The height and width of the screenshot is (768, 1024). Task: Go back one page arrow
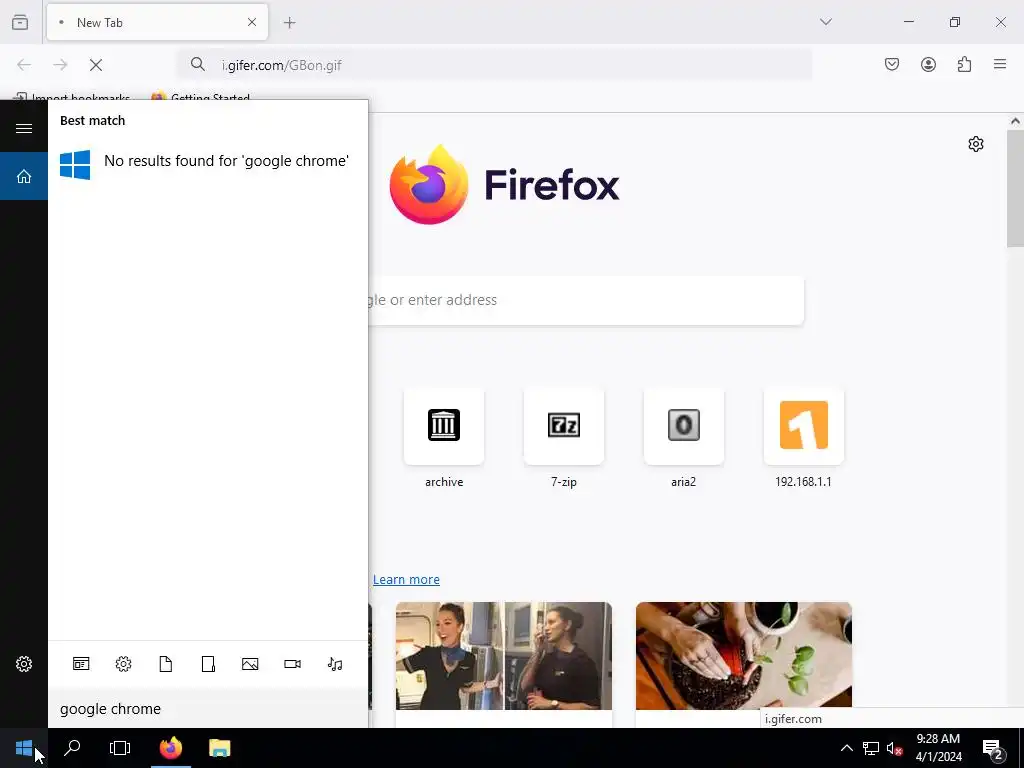24,65
